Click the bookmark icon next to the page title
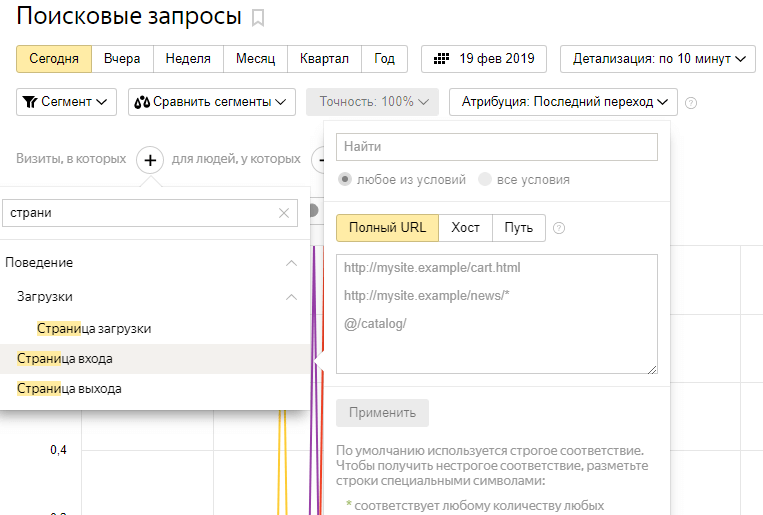The height and width of the screenshot is (515, 763). tap(258, 17)
